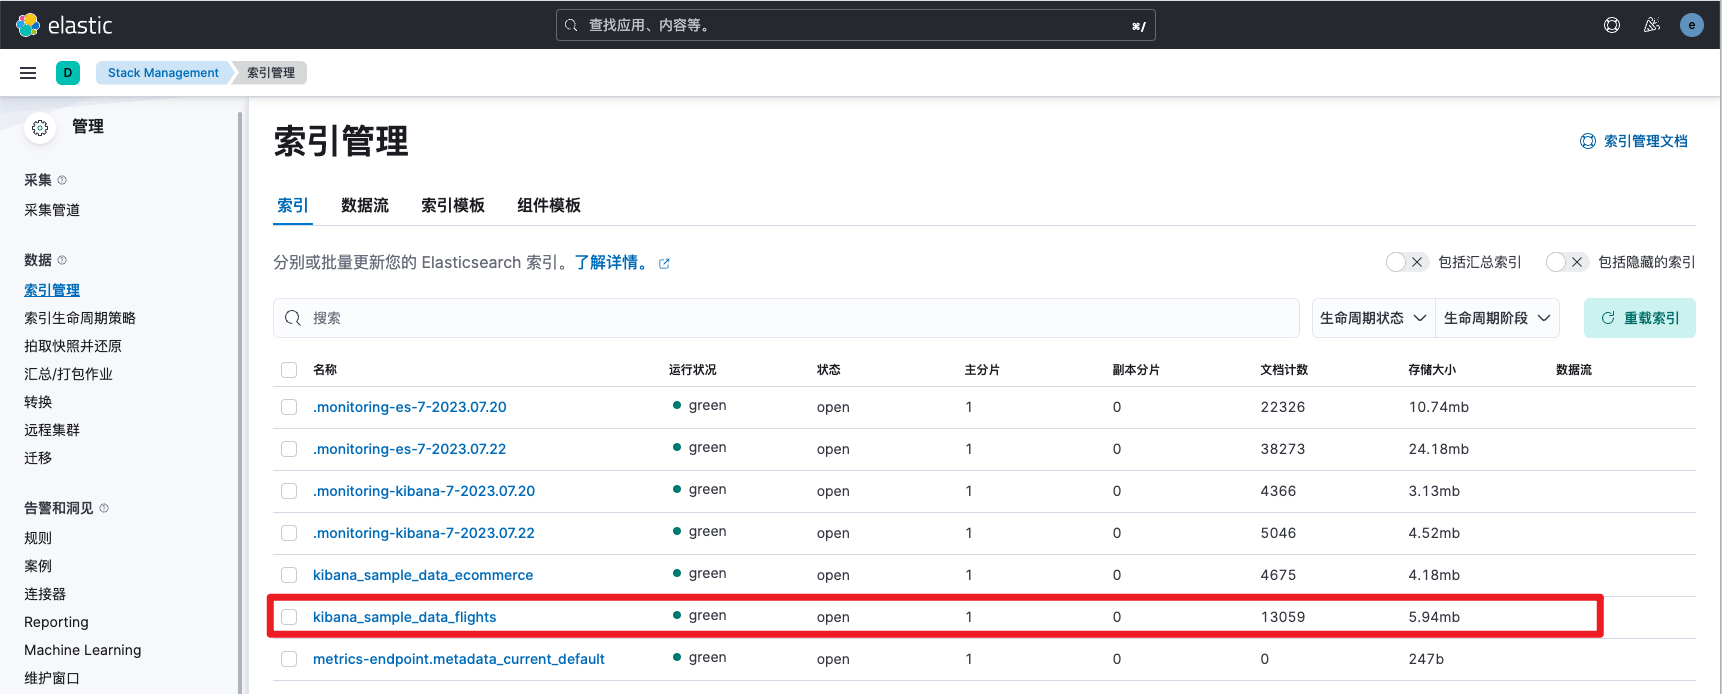The width and height of the screenshot is (1722, 694).
Task: Switch to the 索引模板 tab
Action: coord(452,205)
